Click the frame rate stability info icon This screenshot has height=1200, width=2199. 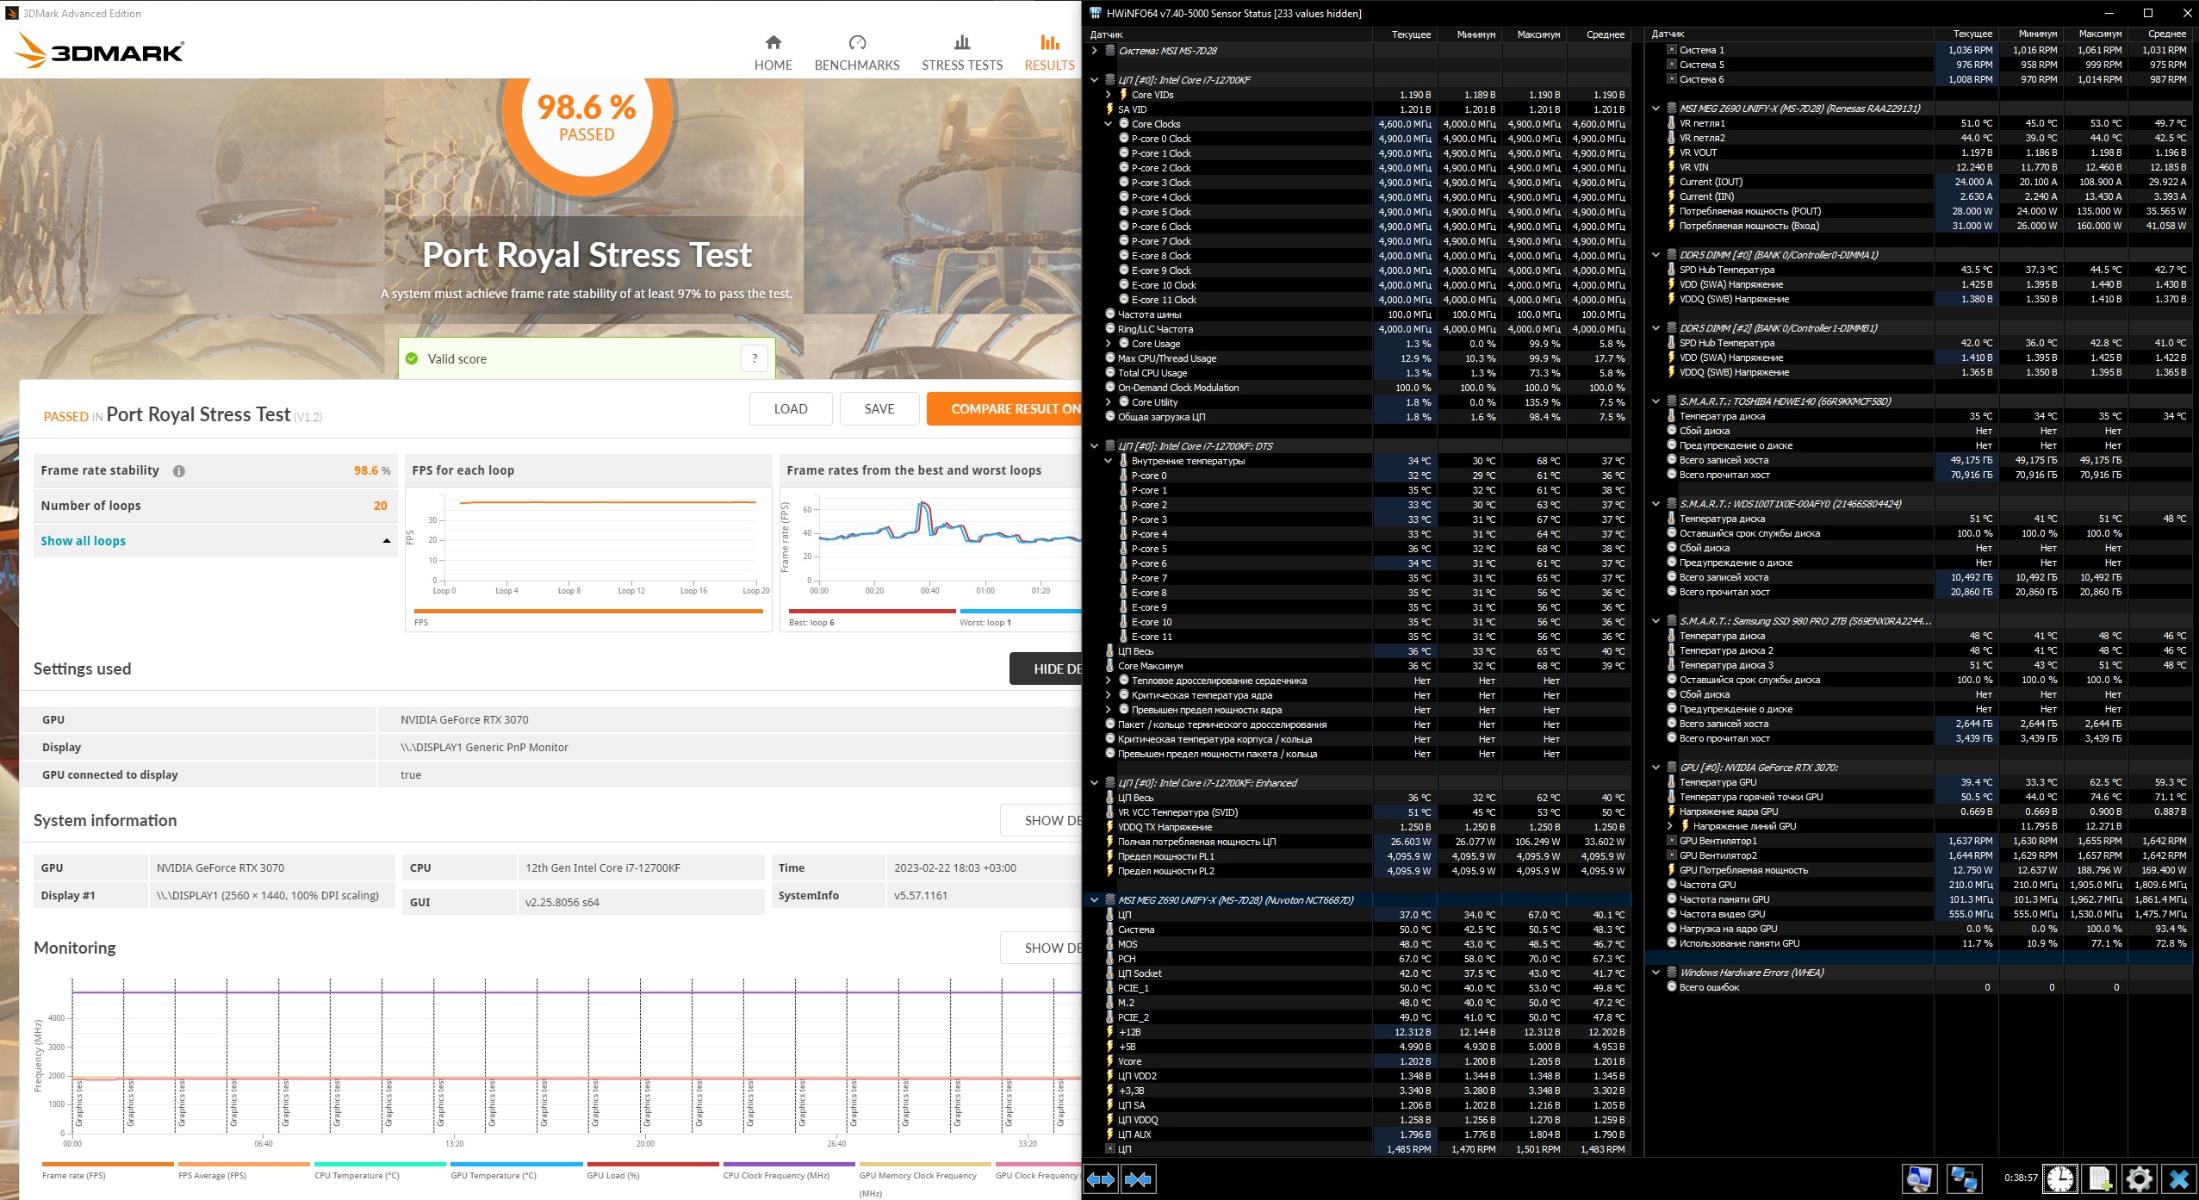(x=179, y=471)
